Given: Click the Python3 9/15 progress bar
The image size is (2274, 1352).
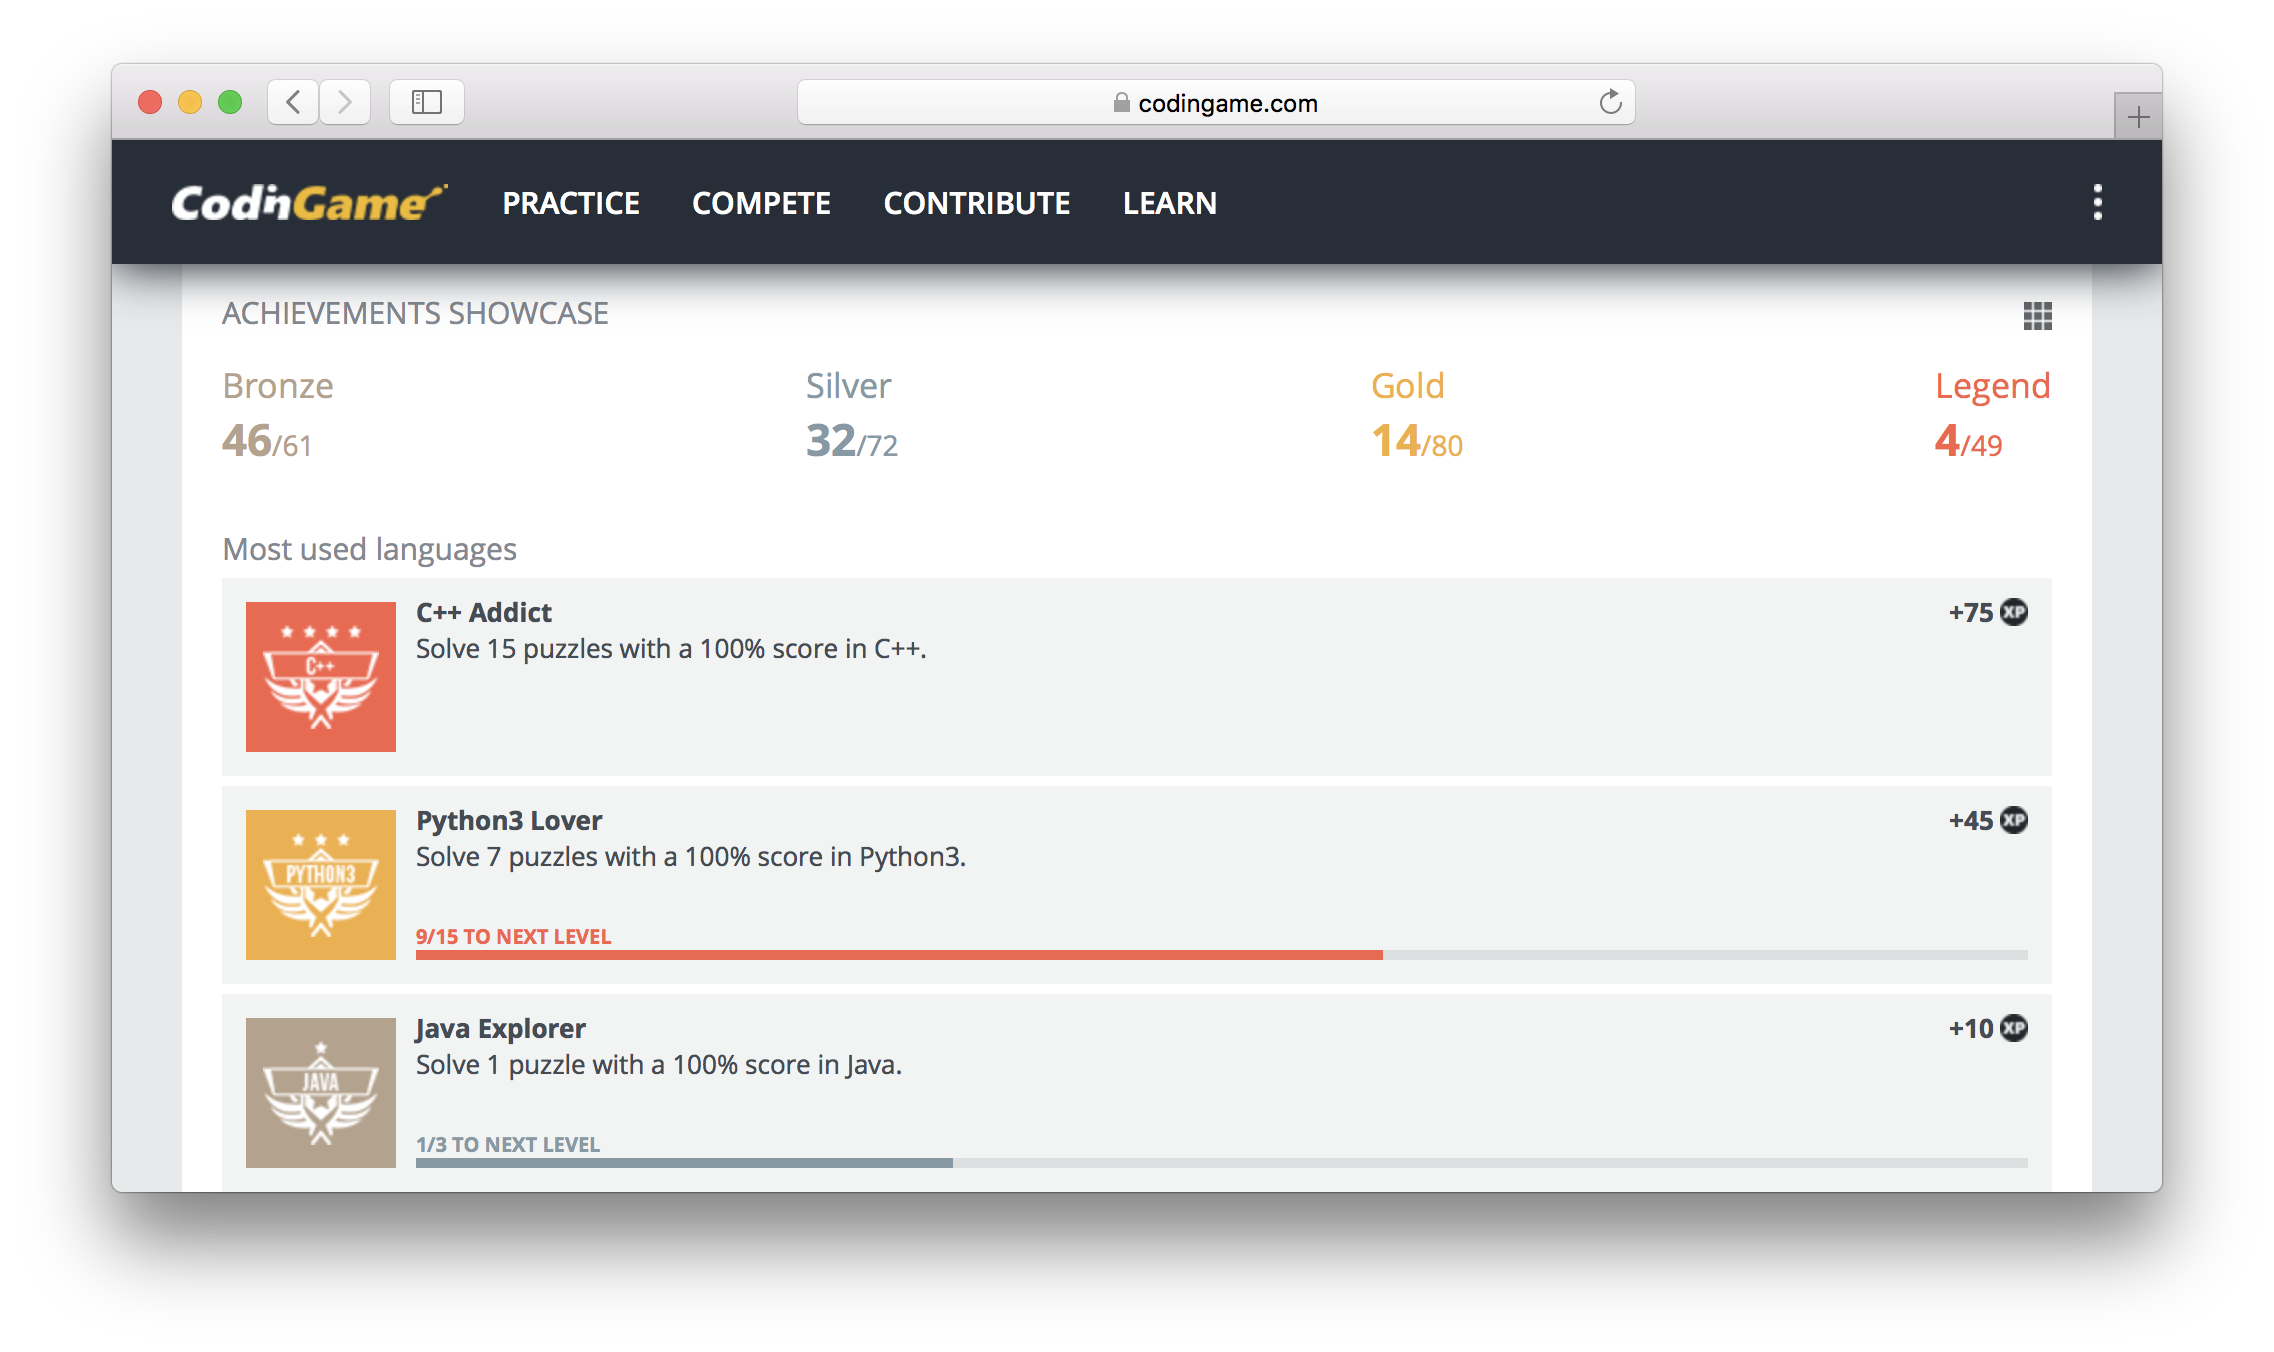Looking at the screenshot, I should [1222, 955].
